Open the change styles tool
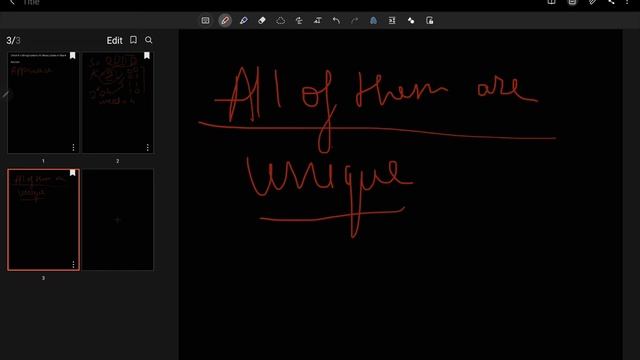The height and width of the screenshot is (360, 640). tap(411, 20)
